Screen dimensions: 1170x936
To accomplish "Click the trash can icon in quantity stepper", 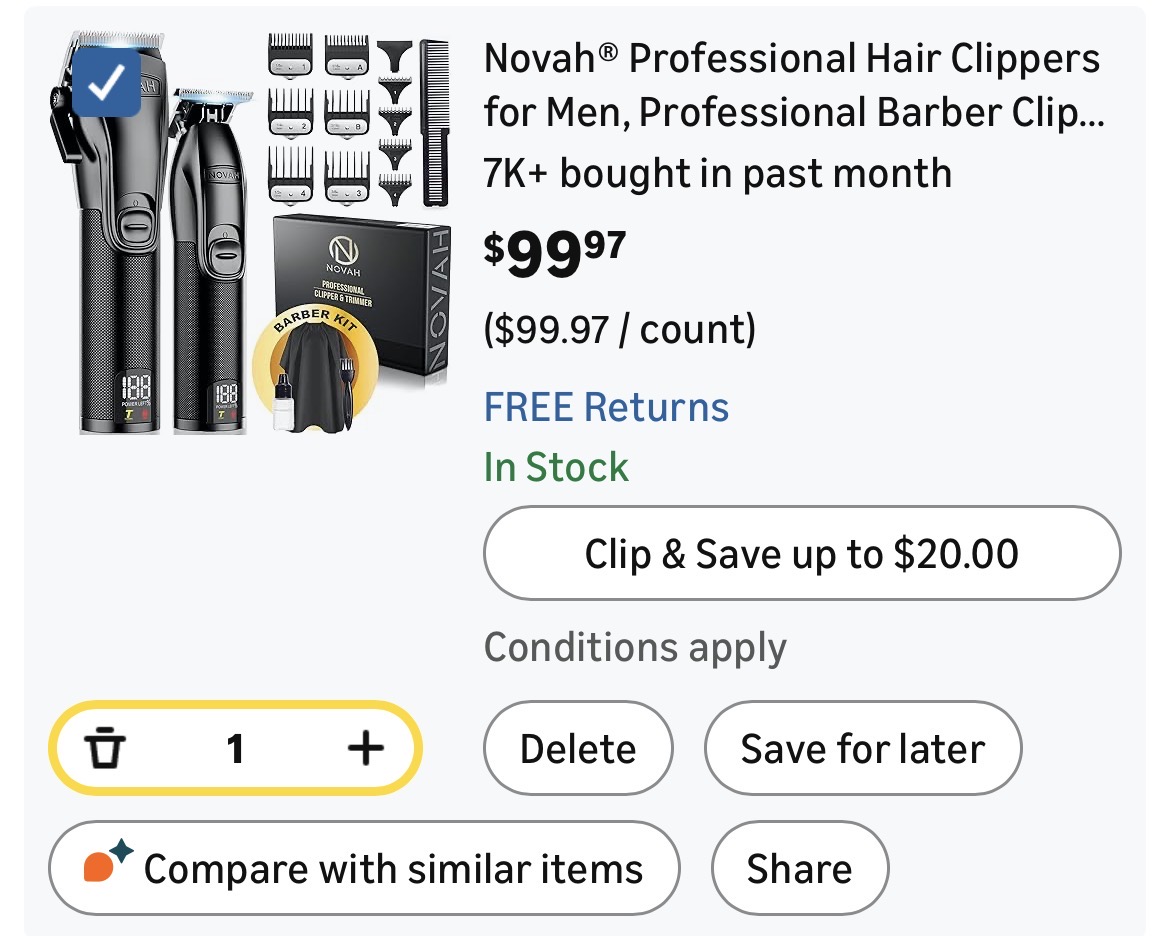I will [105, 748].
